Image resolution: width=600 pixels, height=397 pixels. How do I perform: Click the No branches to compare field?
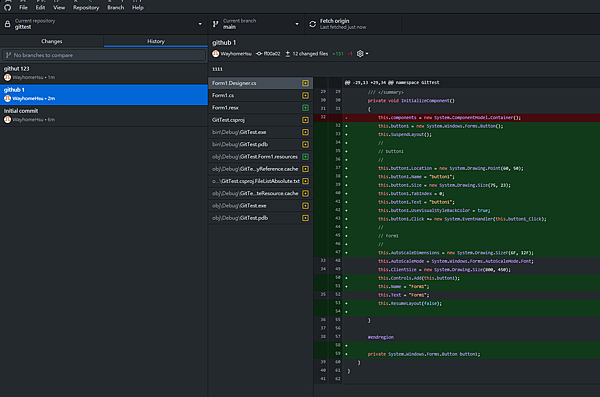[x=104, y=55]
